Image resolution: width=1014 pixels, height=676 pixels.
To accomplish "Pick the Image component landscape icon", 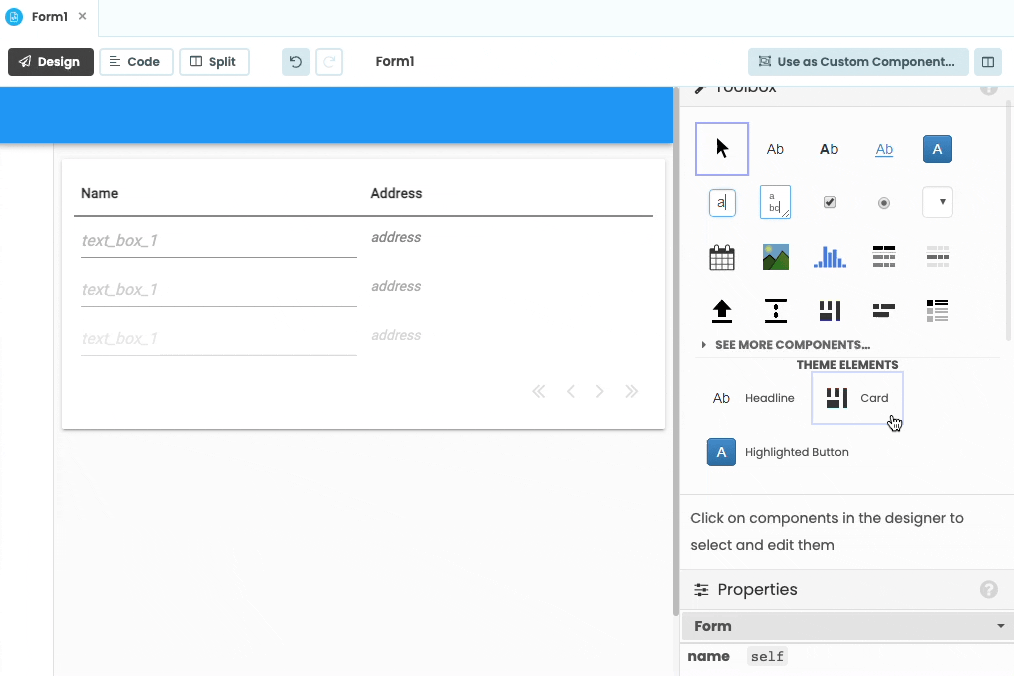I will click(x=775, y=257).
